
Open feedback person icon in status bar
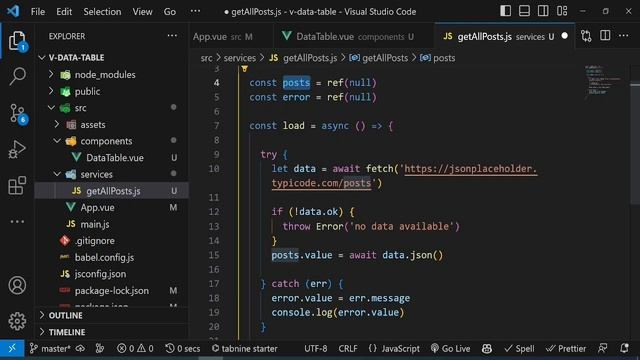tap(602, 349)
